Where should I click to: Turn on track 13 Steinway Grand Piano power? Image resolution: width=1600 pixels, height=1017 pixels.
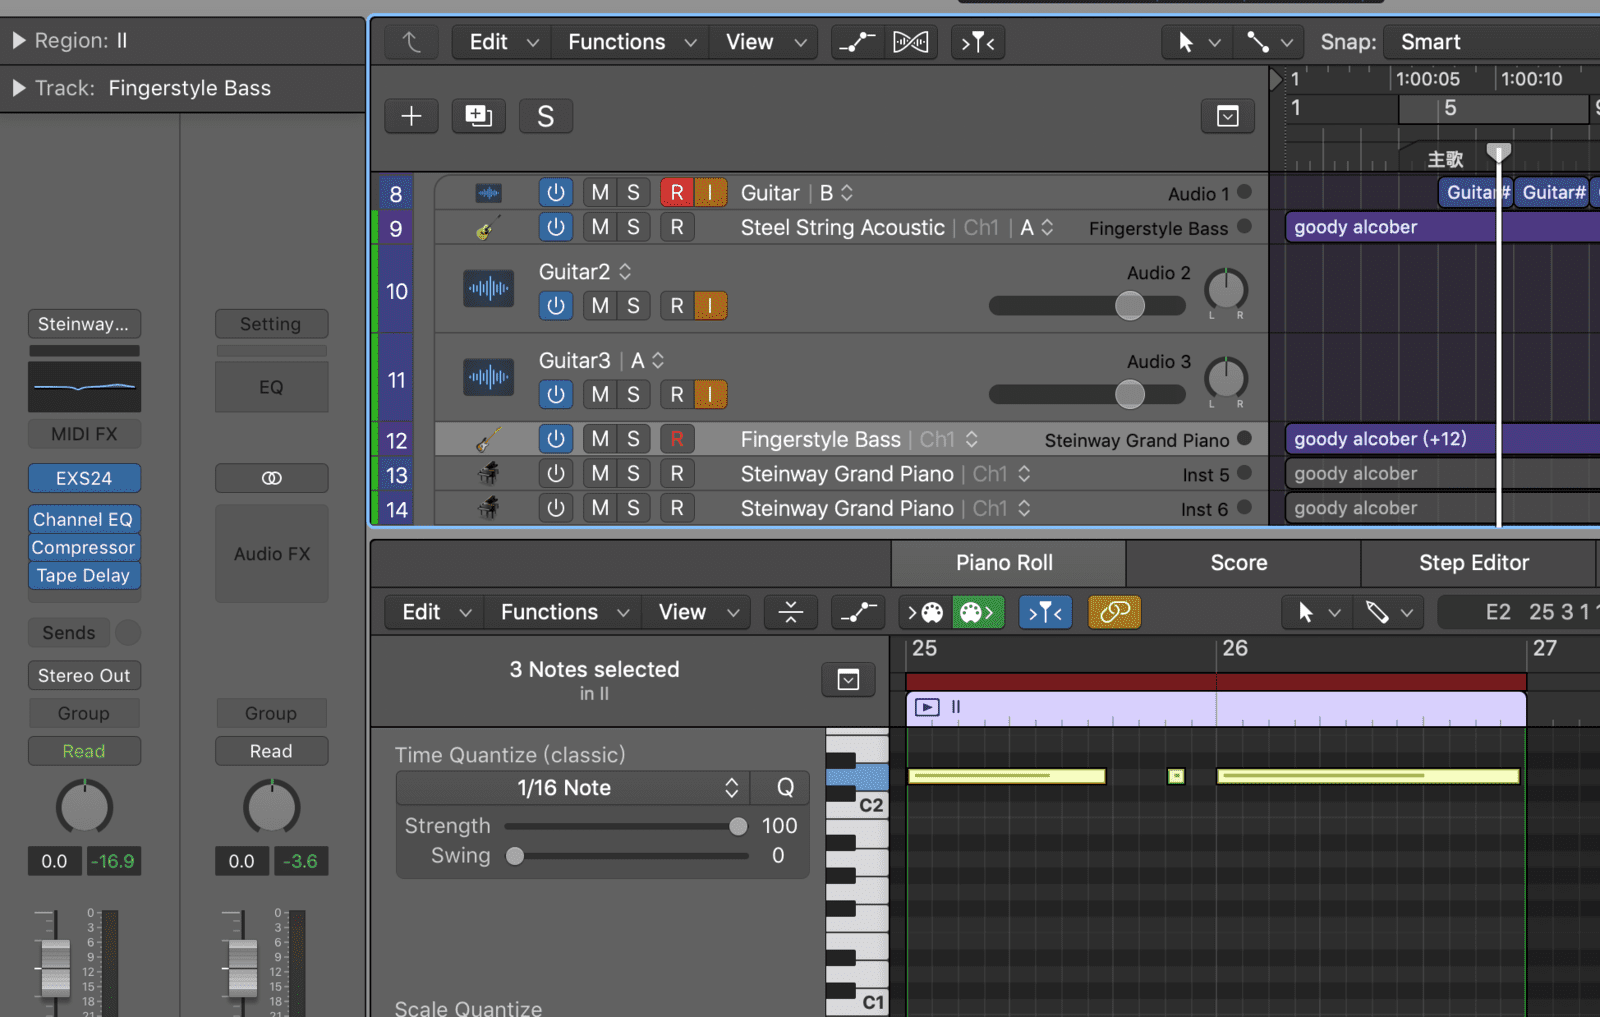click(x=556, y=473)
